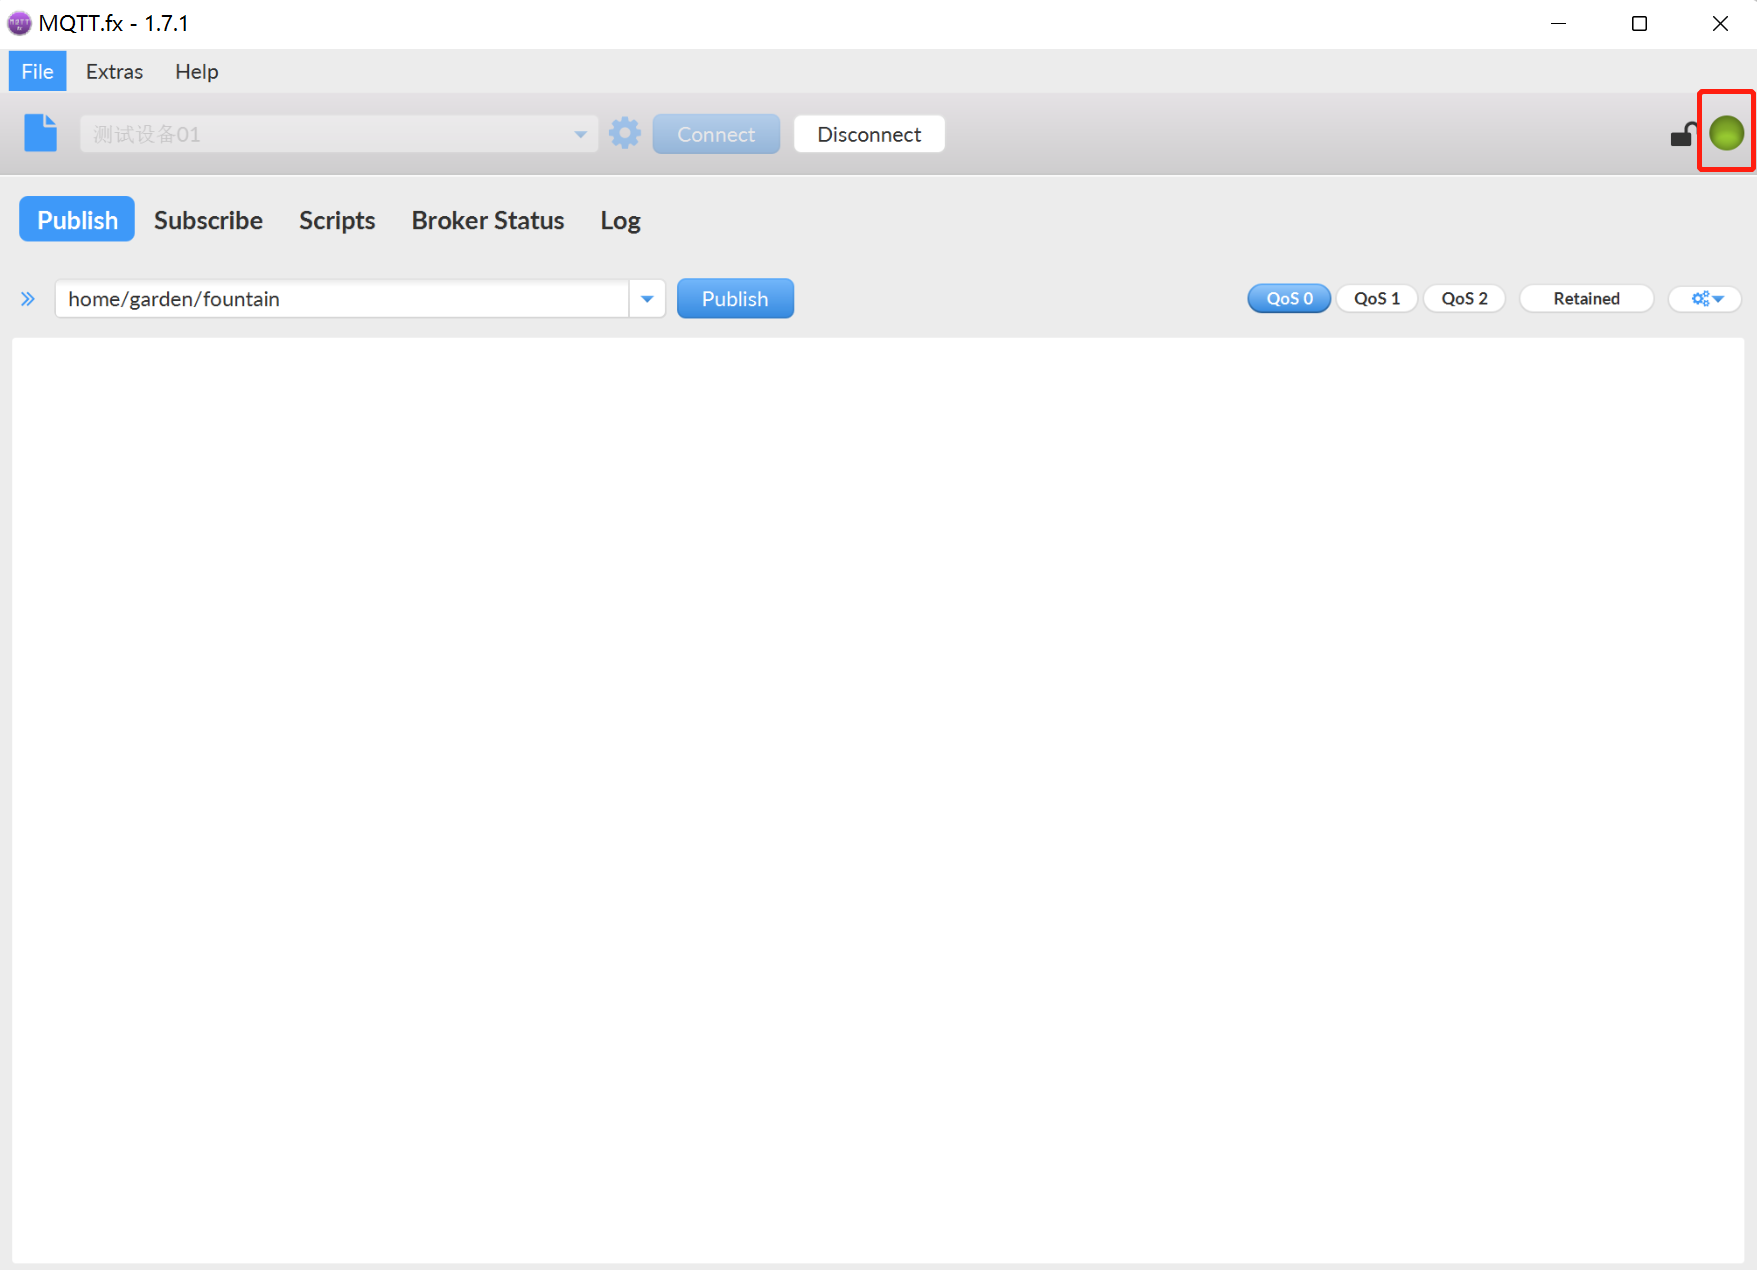Expand the double-chevron topic panel icon
This screenshot has height=1270, width=1757.
tap(28, 299)
